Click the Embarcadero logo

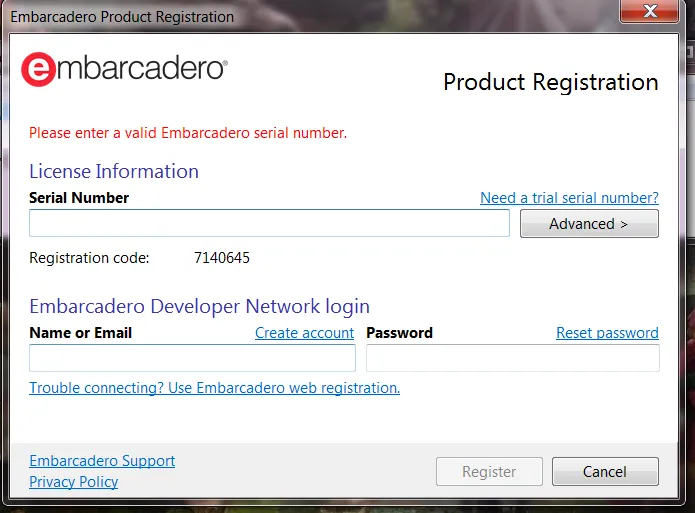124,68
